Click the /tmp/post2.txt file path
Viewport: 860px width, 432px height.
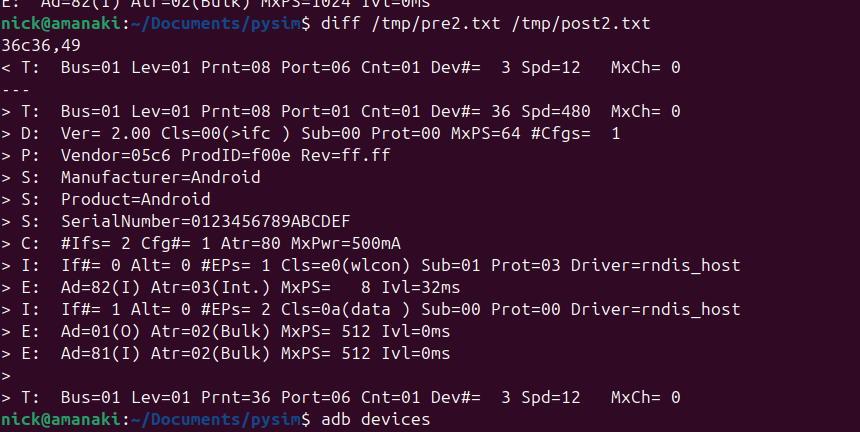pyautogui.click(x=581, y=24)
